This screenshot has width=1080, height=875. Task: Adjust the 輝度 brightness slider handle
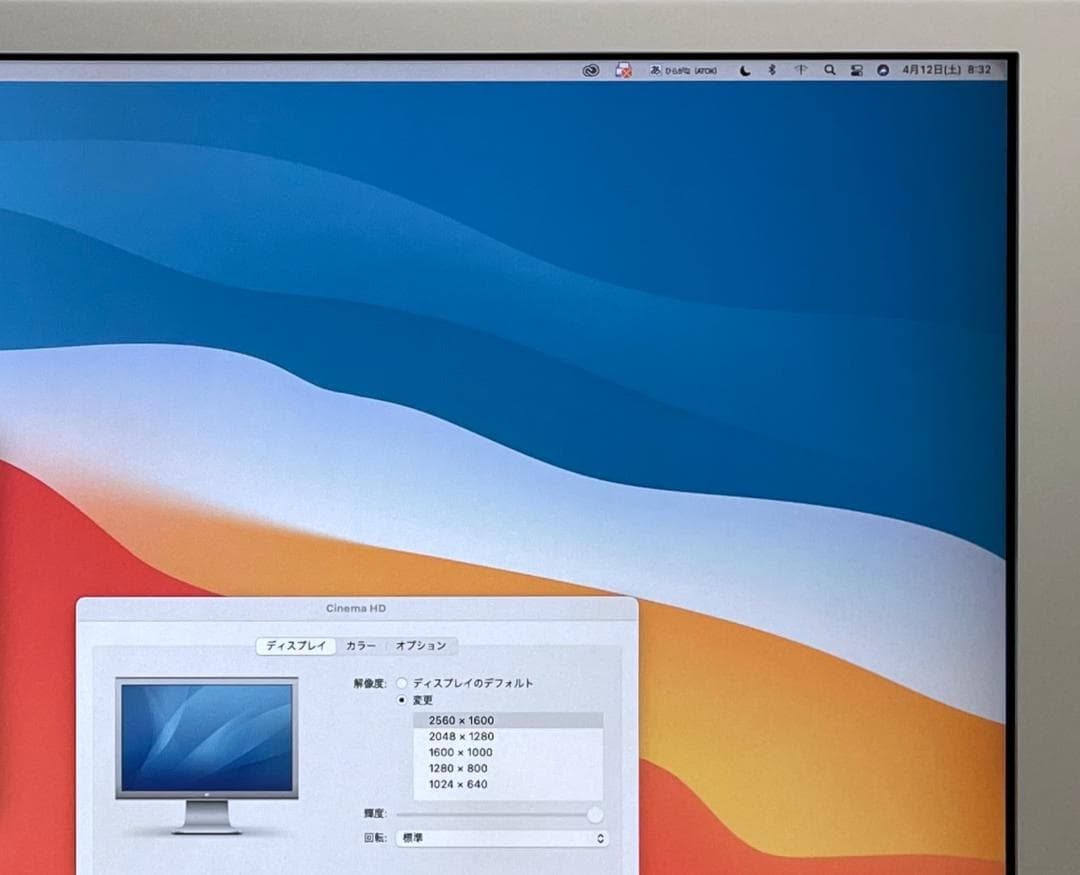593,813
